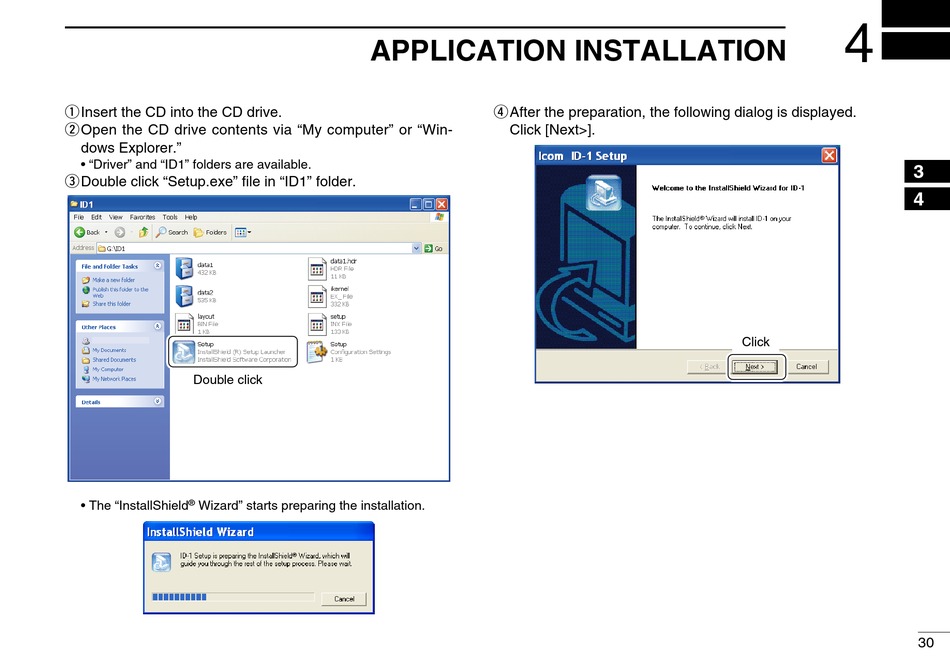Select the Setup Configuration Settings file icon
Viewport: 950px width, 672px height.
[x=317, y=352]
